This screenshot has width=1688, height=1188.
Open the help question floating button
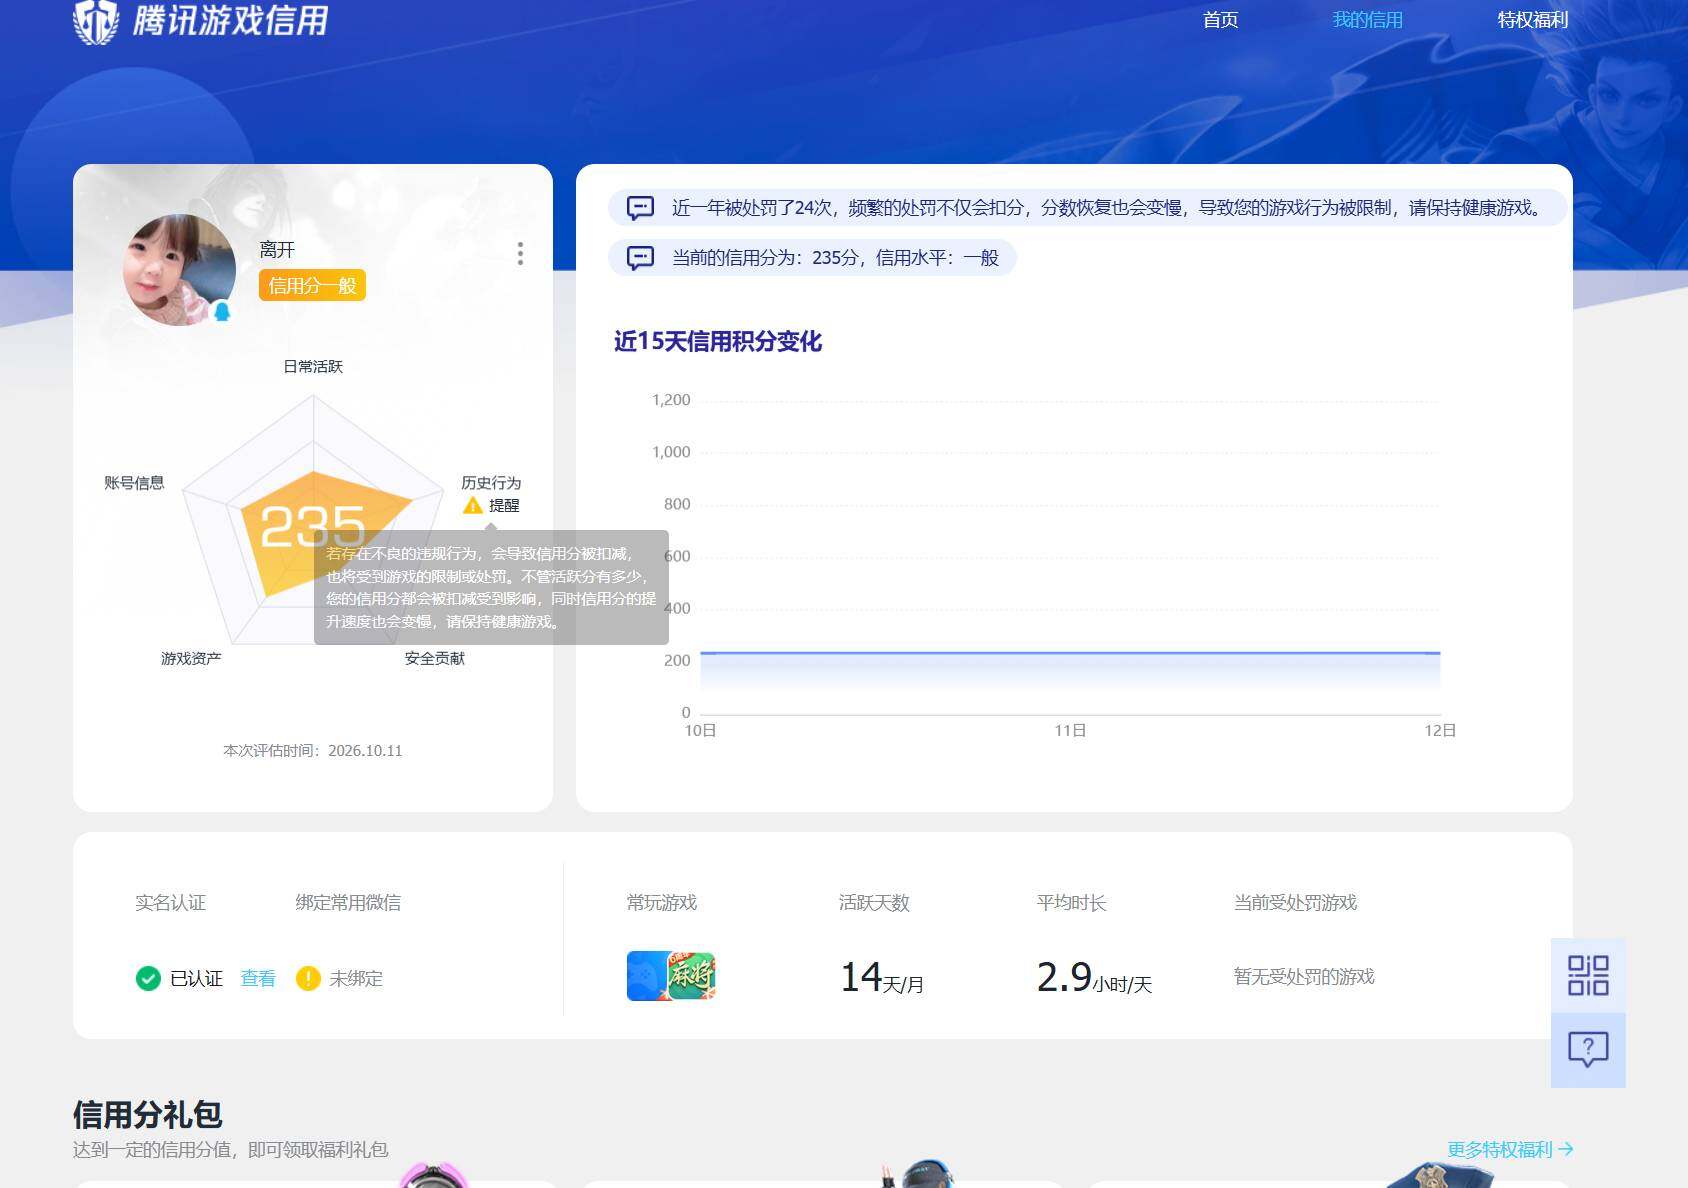click(x=1588, y=1050)
